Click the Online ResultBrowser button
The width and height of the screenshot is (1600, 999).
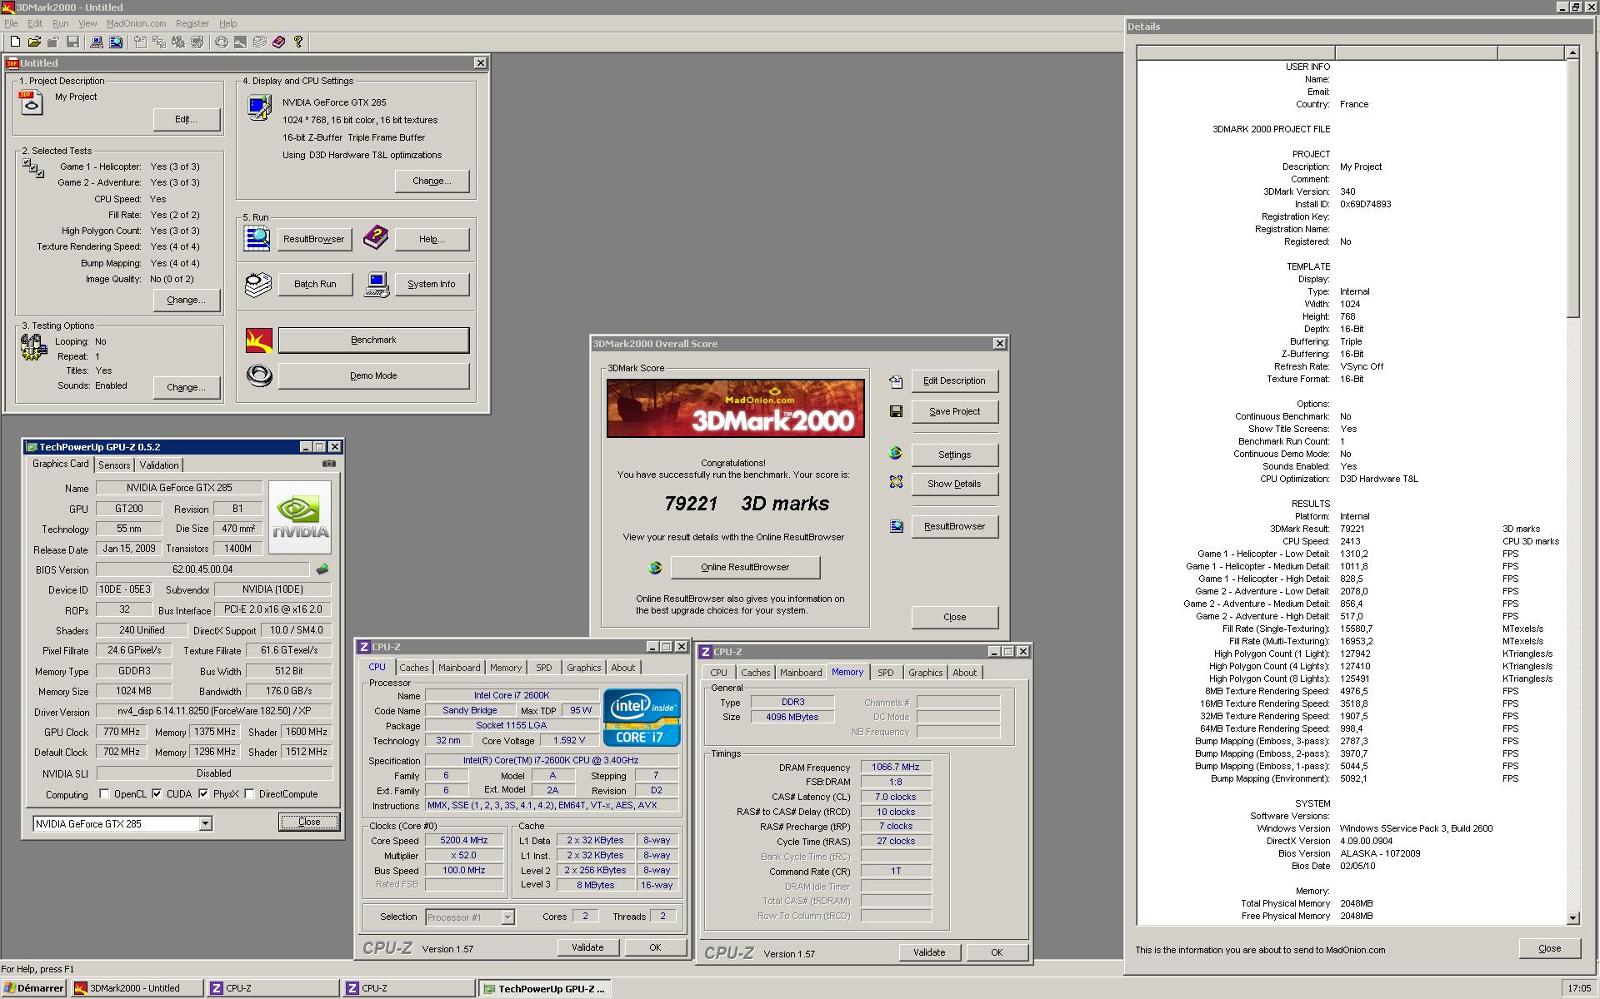[x=745, y=567]
